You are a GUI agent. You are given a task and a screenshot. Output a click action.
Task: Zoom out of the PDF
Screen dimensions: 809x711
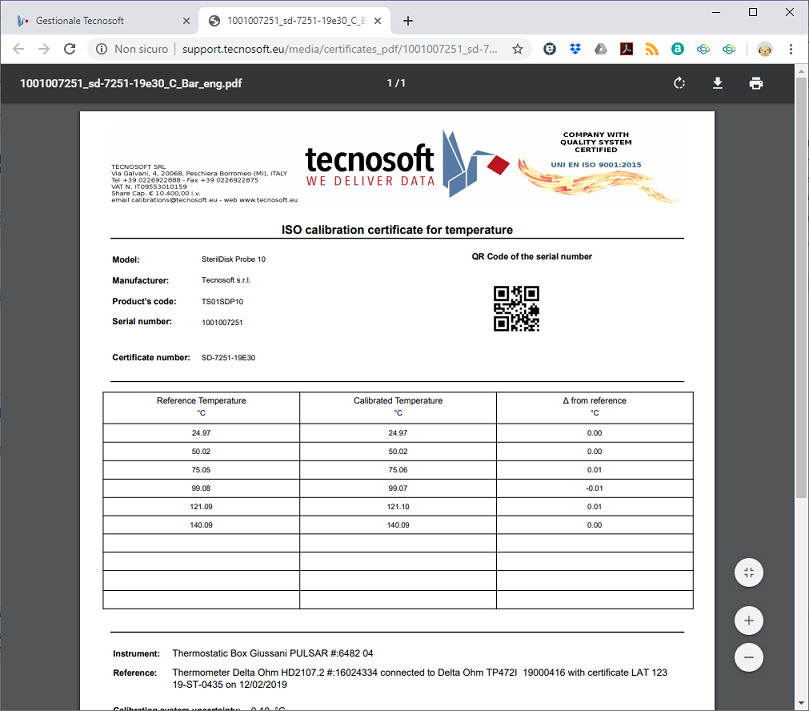tap(749, 657)
